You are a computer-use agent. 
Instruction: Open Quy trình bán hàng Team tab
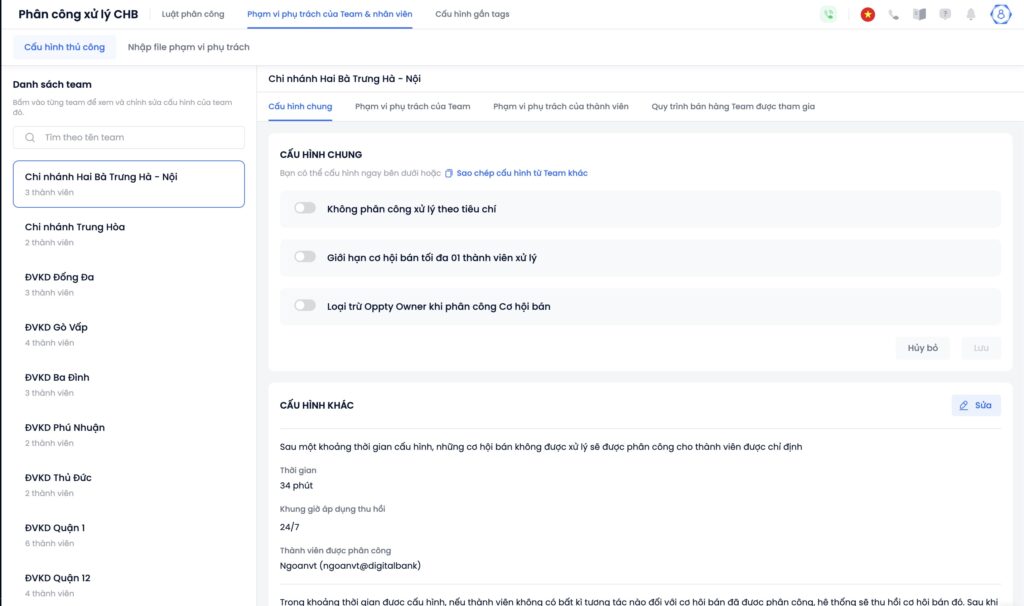point(732,106)
